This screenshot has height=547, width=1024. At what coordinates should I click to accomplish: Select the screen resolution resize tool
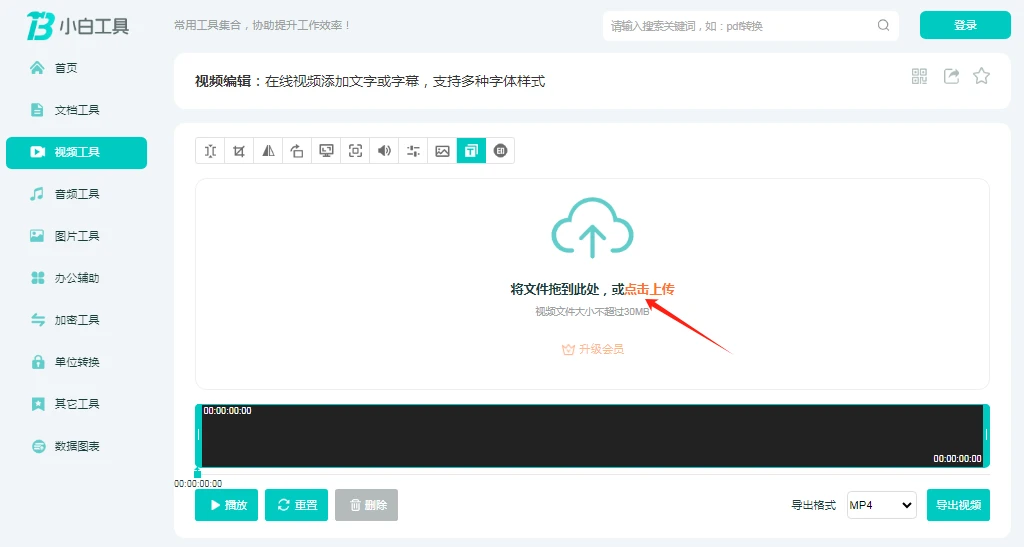(x=327, y=151)
